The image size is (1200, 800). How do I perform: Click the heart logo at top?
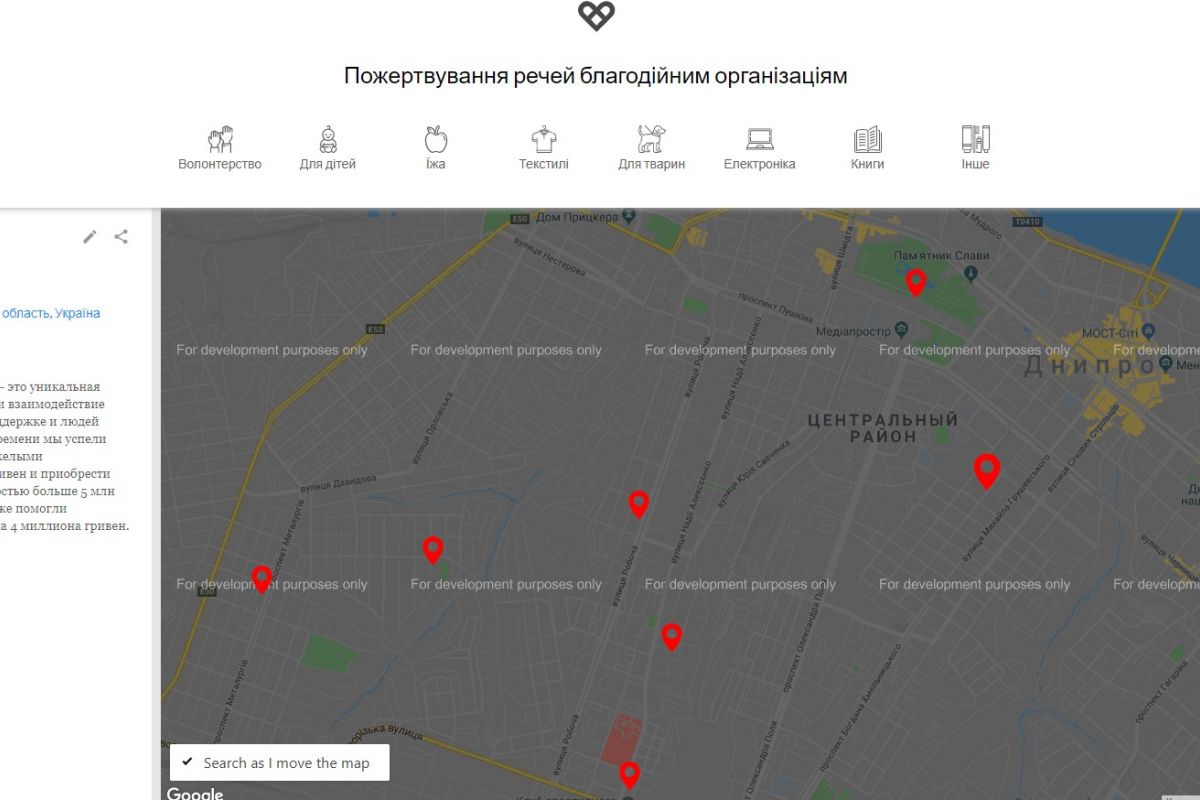coord(596,16)
